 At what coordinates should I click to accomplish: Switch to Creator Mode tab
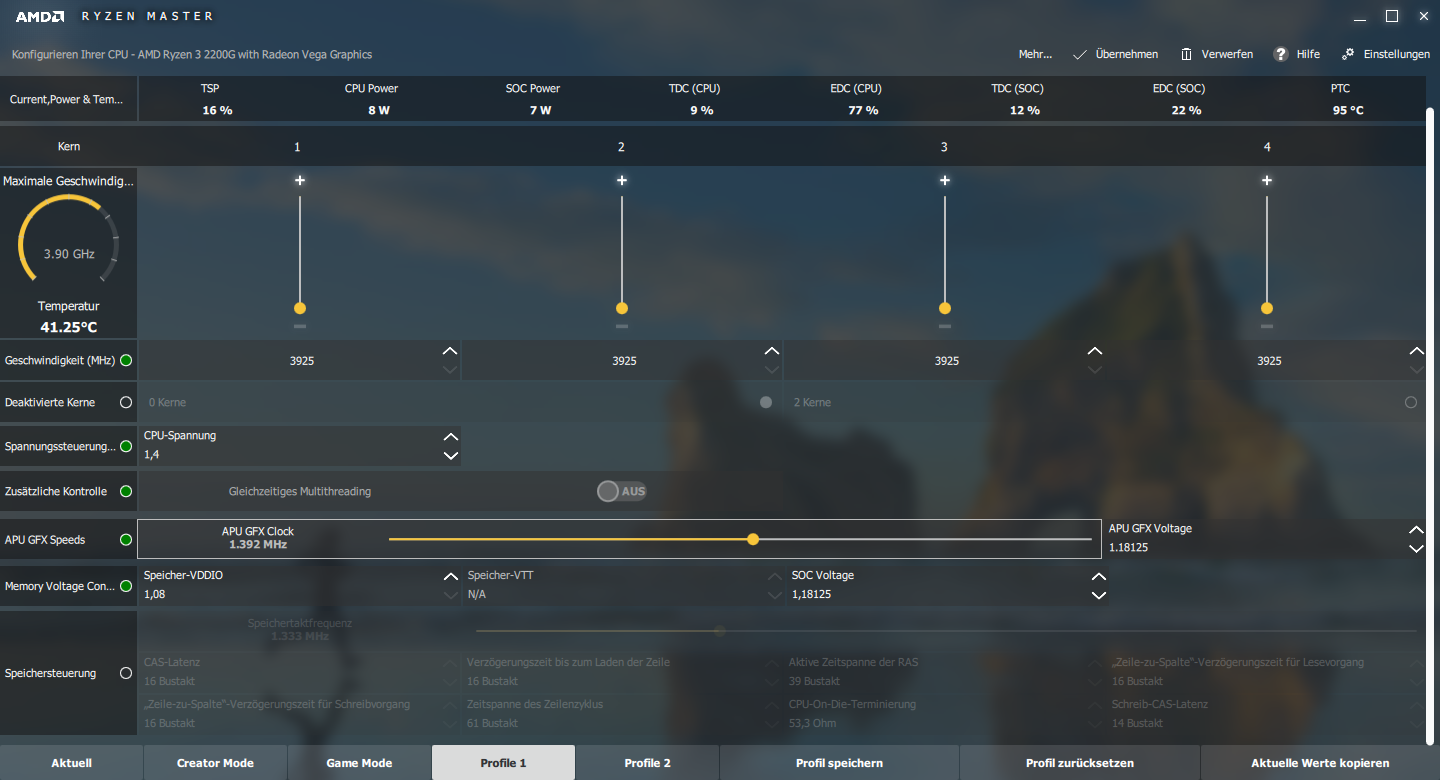pyautogui.click(x=215, y=763)
